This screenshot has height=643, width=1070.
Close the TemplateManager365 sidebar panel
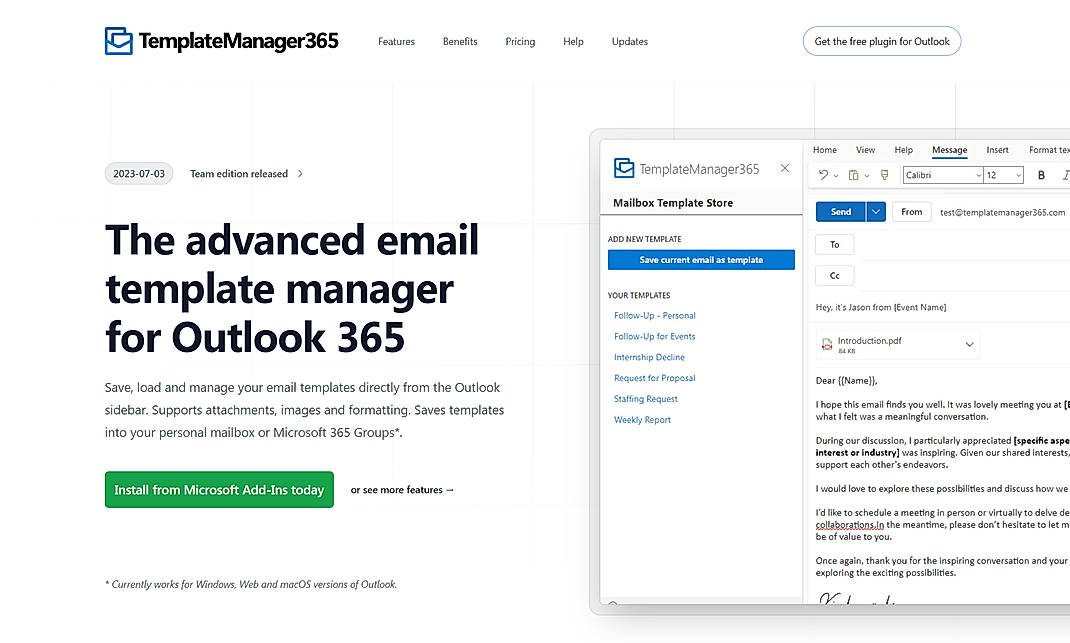[x=785, y=168]
